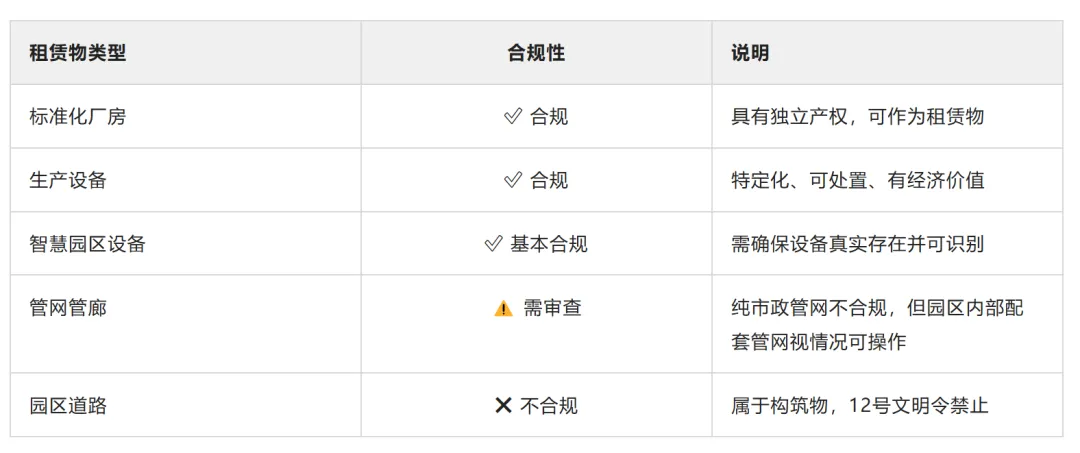
Task: Click the text 特定化、可处置、有经济价值
Action: (x=858, y=180)
